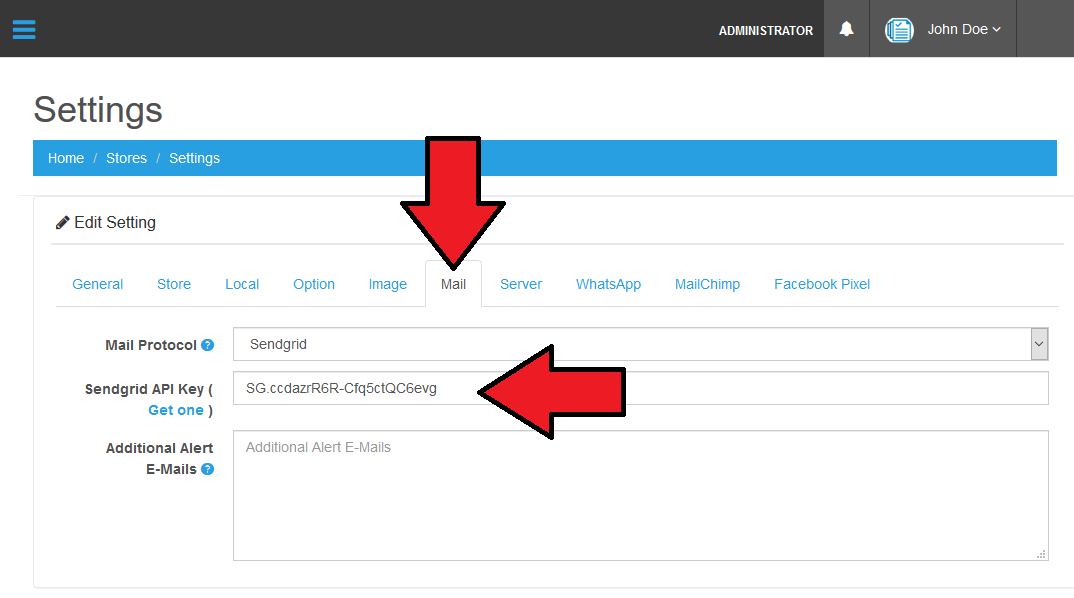Click the Get one API key link
Screen dimensions: 1074x598
[x=176, y=410]
